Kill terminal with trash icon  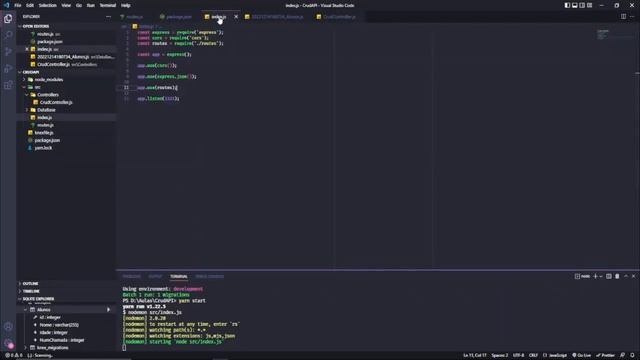[x=617, y=276]
